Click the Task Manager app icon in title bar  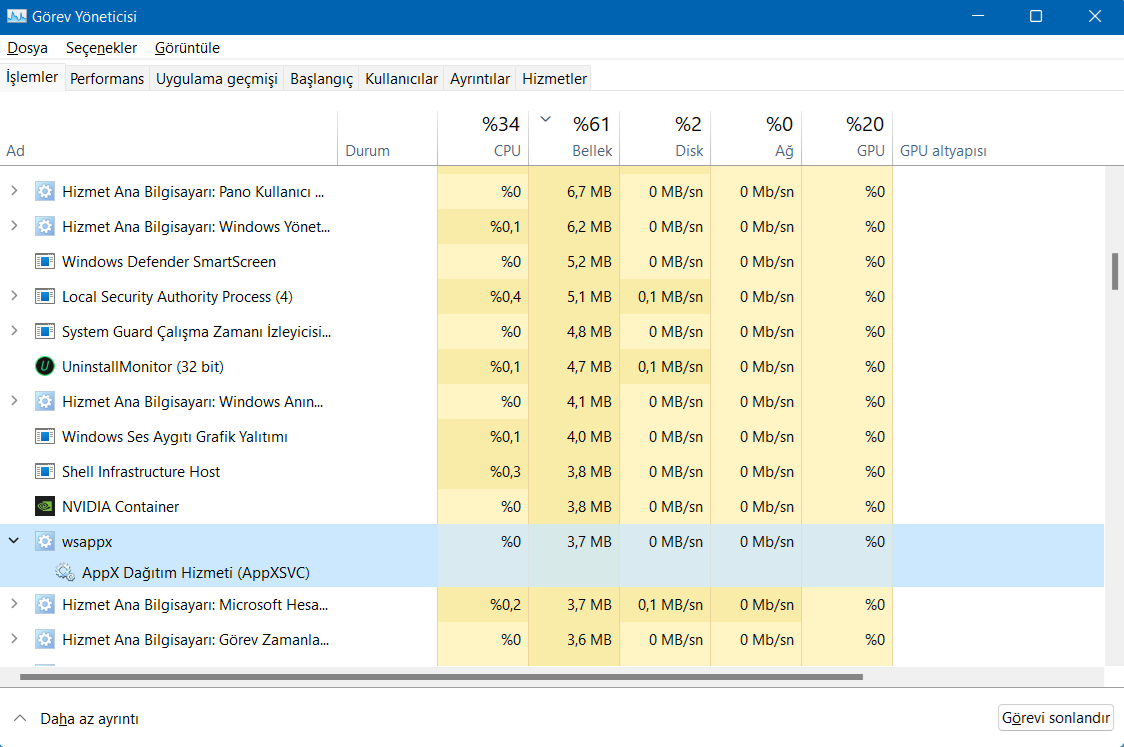point(16,16)
